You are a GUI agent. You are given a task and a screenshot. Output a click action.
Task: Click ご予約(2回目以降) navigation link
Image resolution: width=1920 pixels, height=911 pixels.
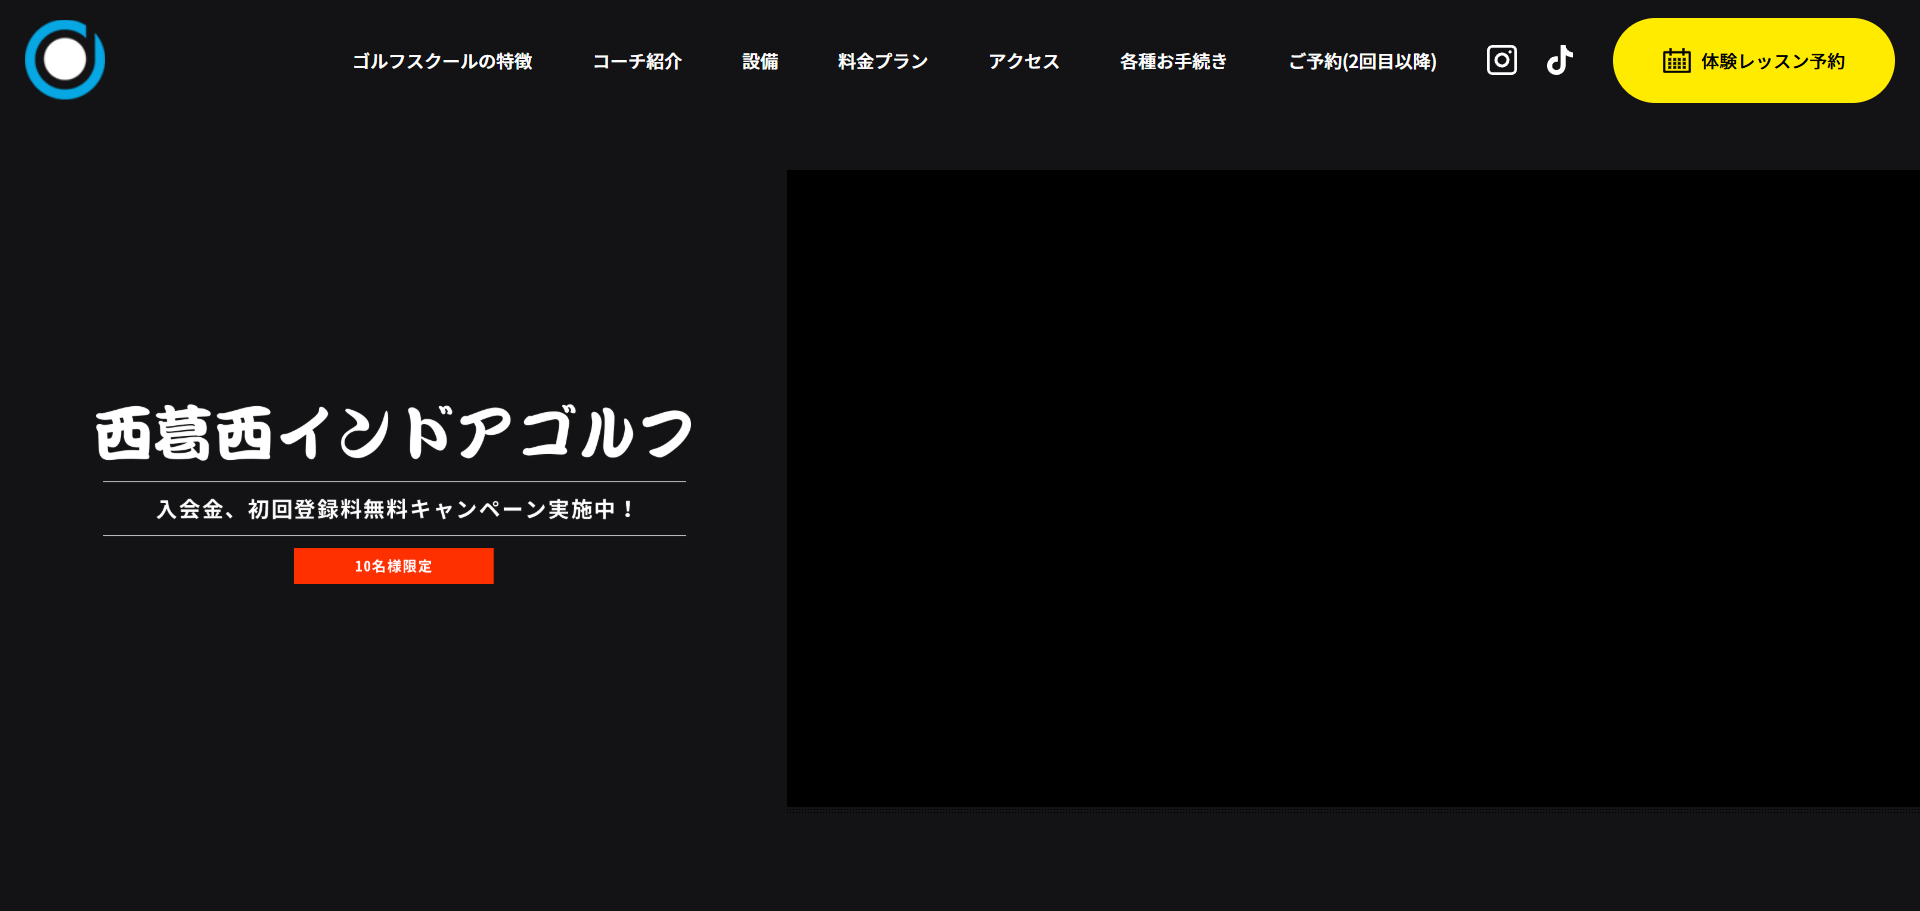click(x=1362, y=62)
